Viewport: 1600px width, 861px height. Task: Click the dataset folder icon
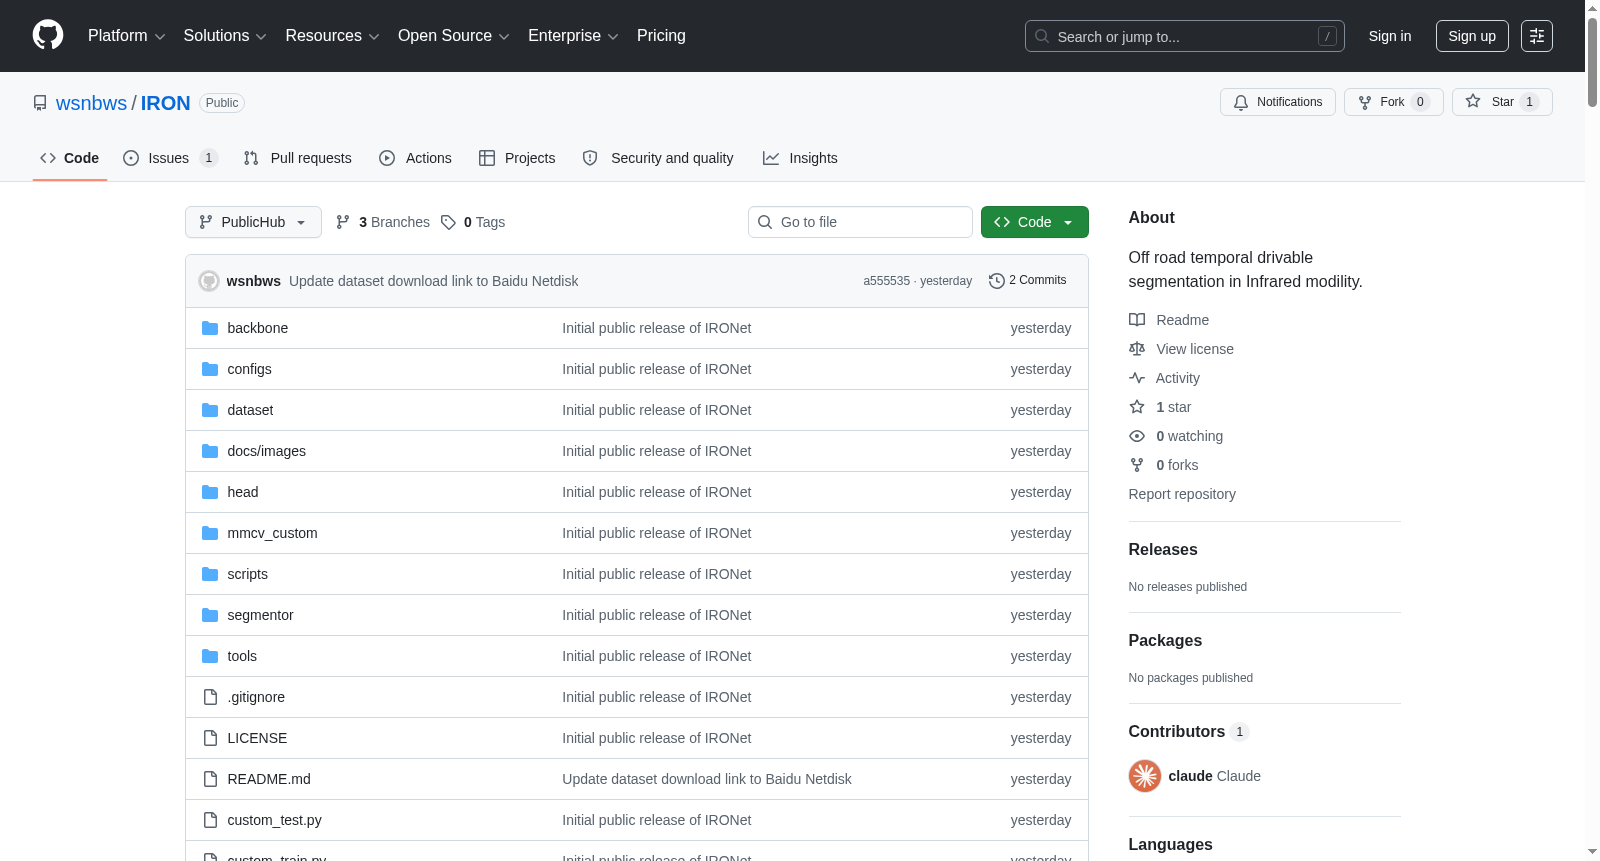tap(210, 410)
